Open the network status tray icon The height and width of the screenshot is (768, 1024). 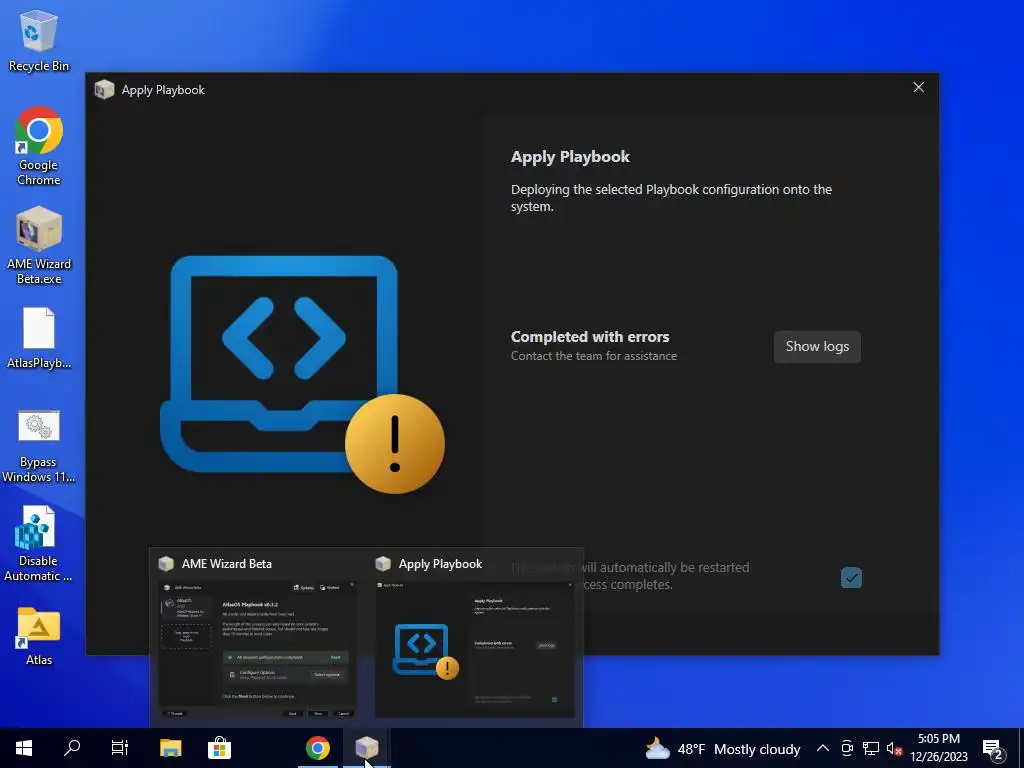871,748
